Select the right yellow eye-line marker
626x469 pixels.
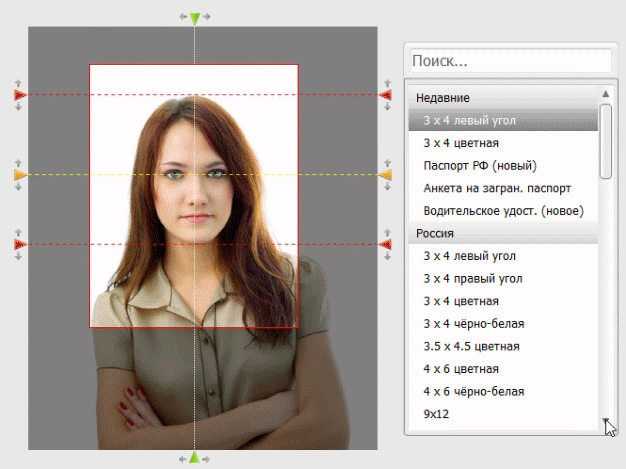tap(386, 175)
